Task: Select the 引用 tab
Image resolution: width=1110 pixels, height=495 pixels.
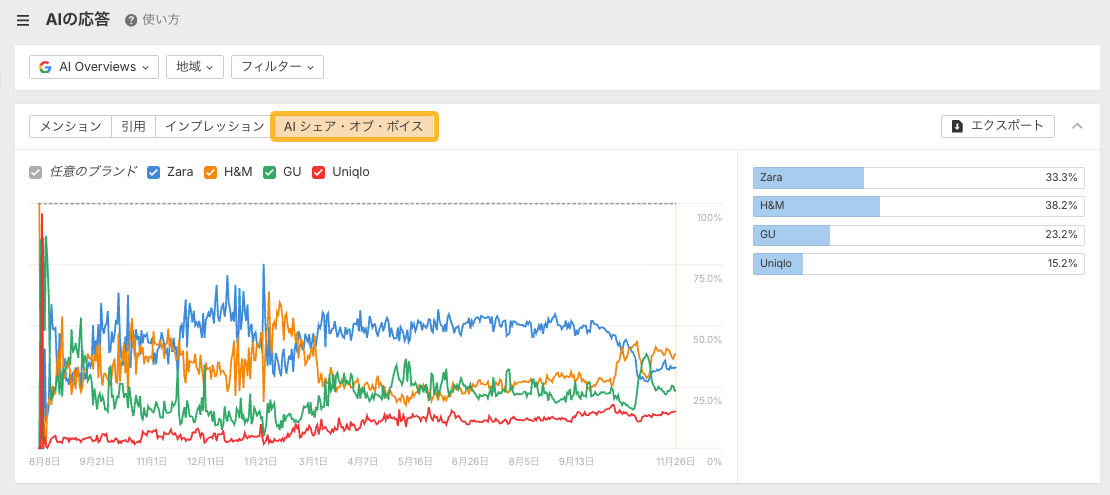Action: (133, 126)
